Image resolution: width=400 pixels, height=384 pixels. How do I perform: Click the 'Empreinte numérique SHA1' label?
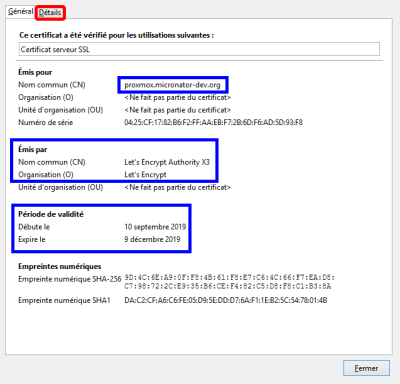point(64,300)
